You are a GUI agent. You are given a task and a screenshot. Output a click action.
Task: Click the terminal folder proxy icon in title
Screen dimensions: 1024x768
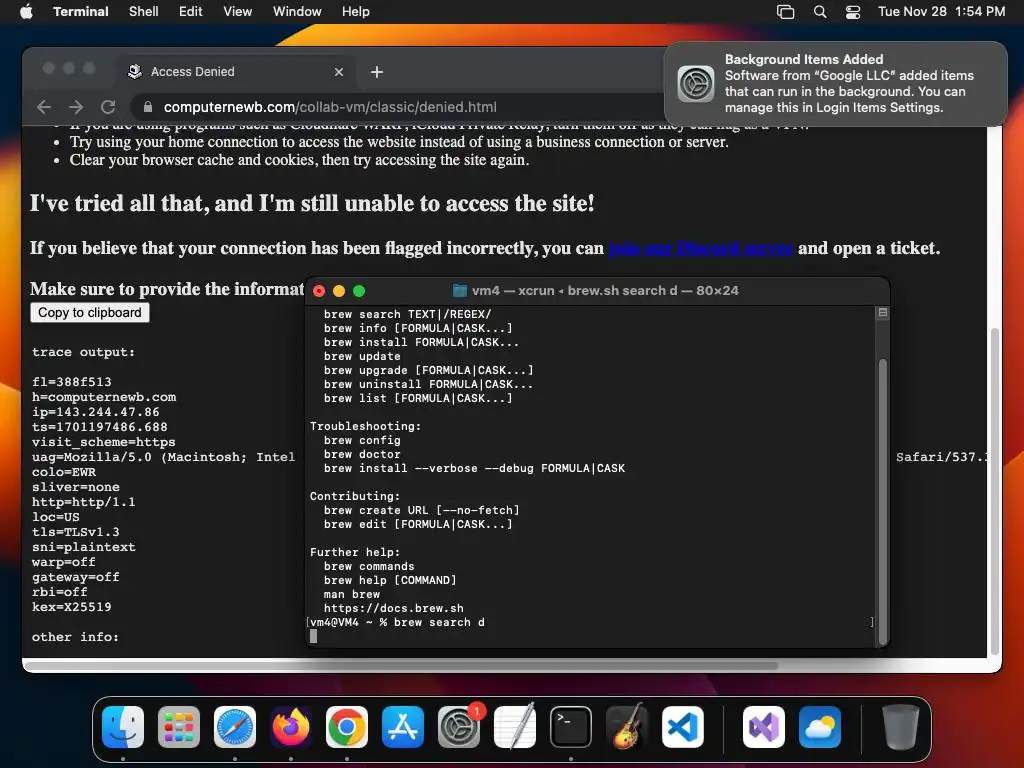(x=460, y=291)
